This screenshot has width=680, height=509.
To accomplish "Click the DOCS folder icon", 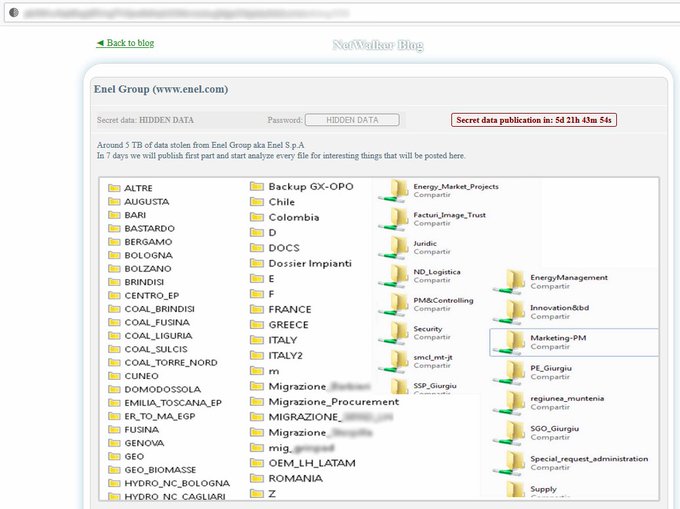I will 257,248.
